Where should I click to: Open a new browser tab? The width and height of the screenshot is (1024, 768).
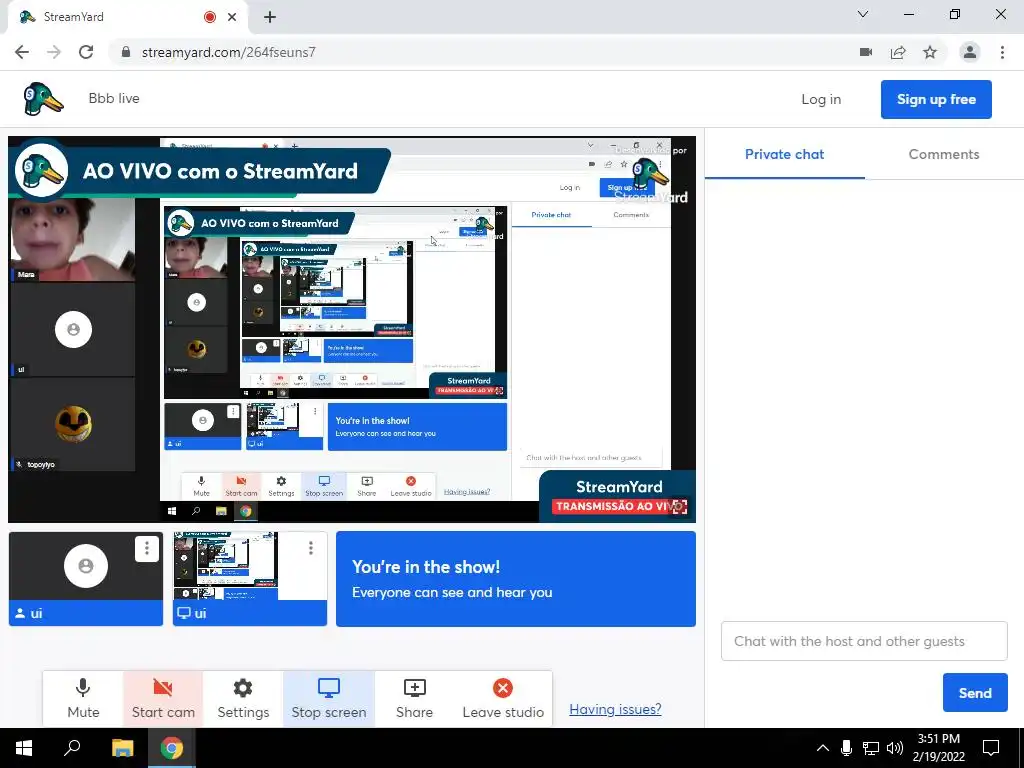click(270, 17)
